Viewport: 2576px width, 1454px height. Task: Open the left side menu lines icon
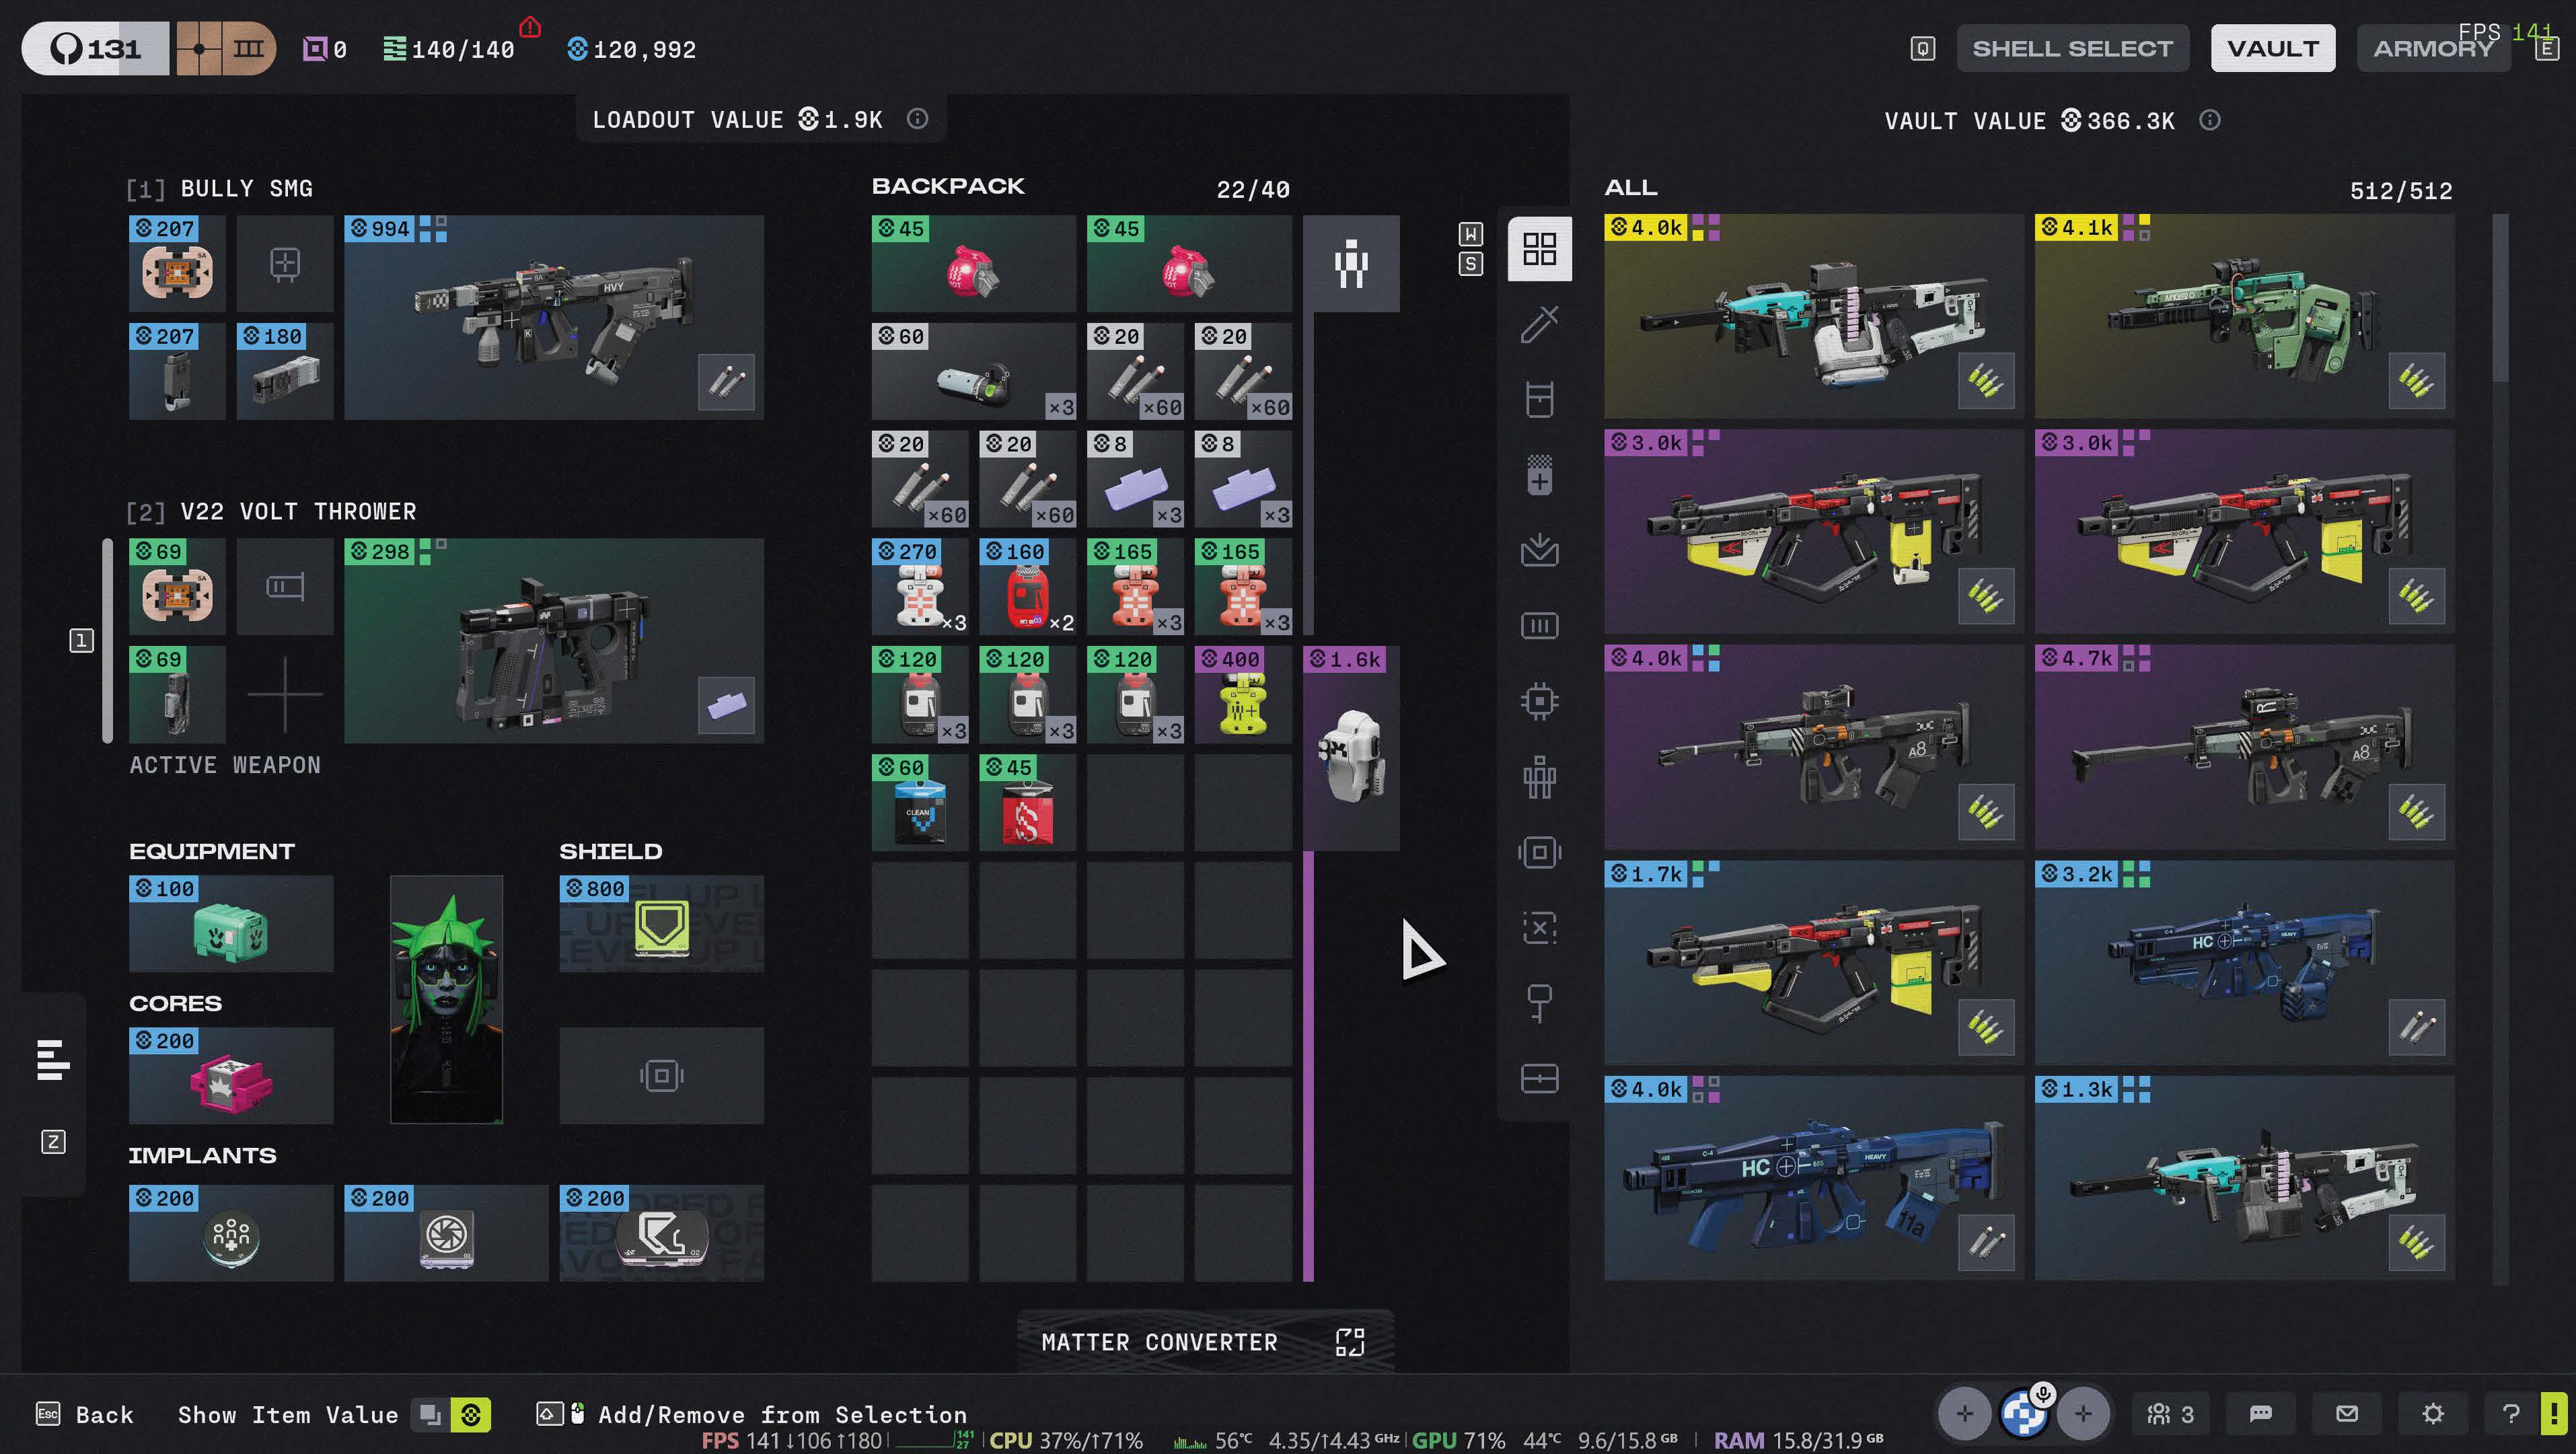pos(53,1059)
